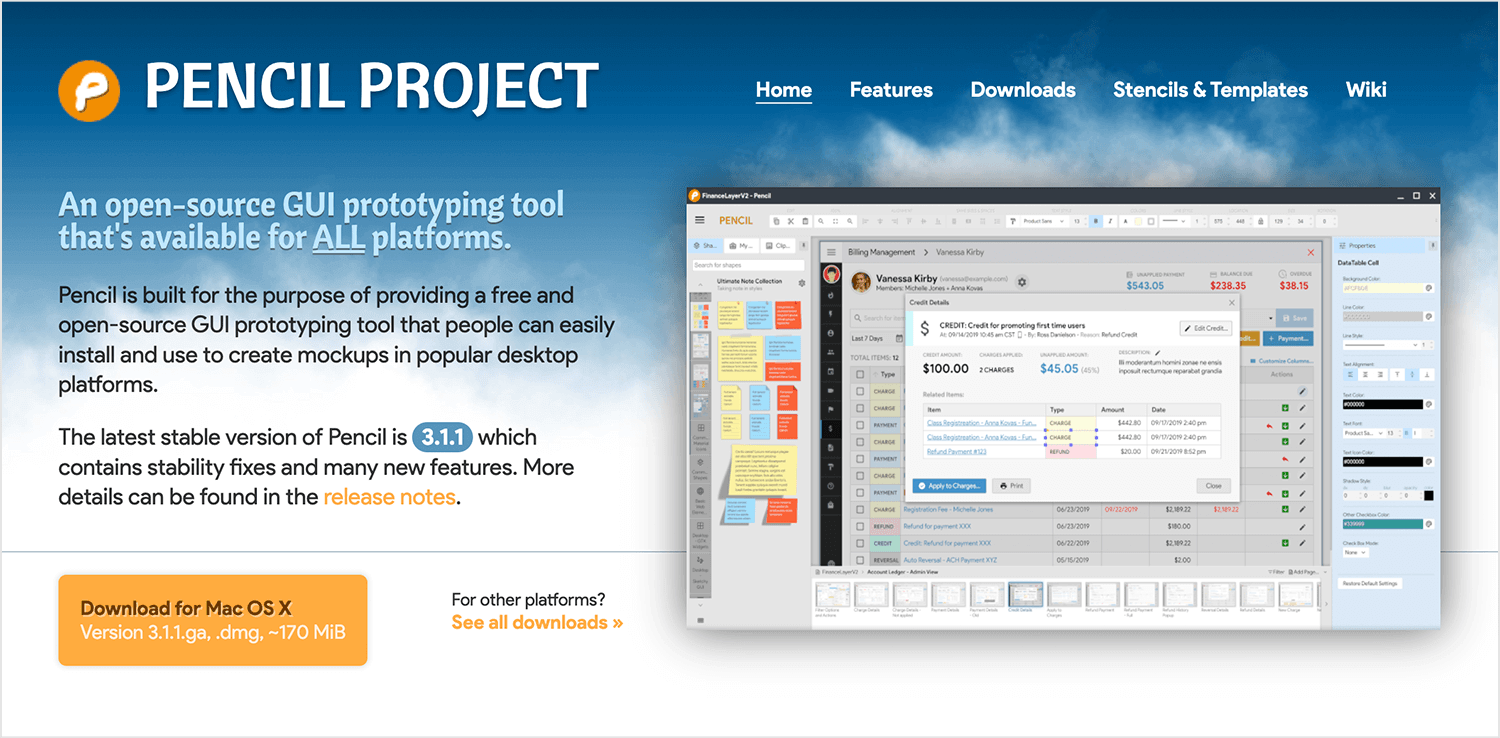Click the Edit Credit... button
The image size is (1500, 738).
coord(1206,328)
